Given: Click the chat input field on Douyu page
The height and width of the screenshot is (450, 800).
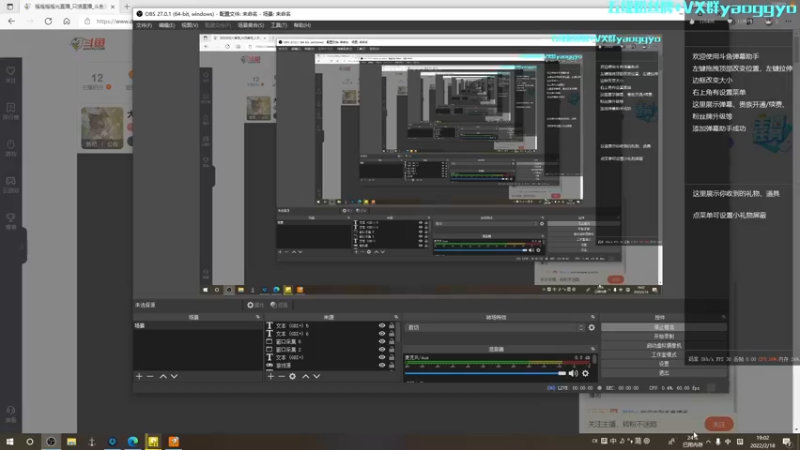Looking at the screenshot, I should point(643,424).
